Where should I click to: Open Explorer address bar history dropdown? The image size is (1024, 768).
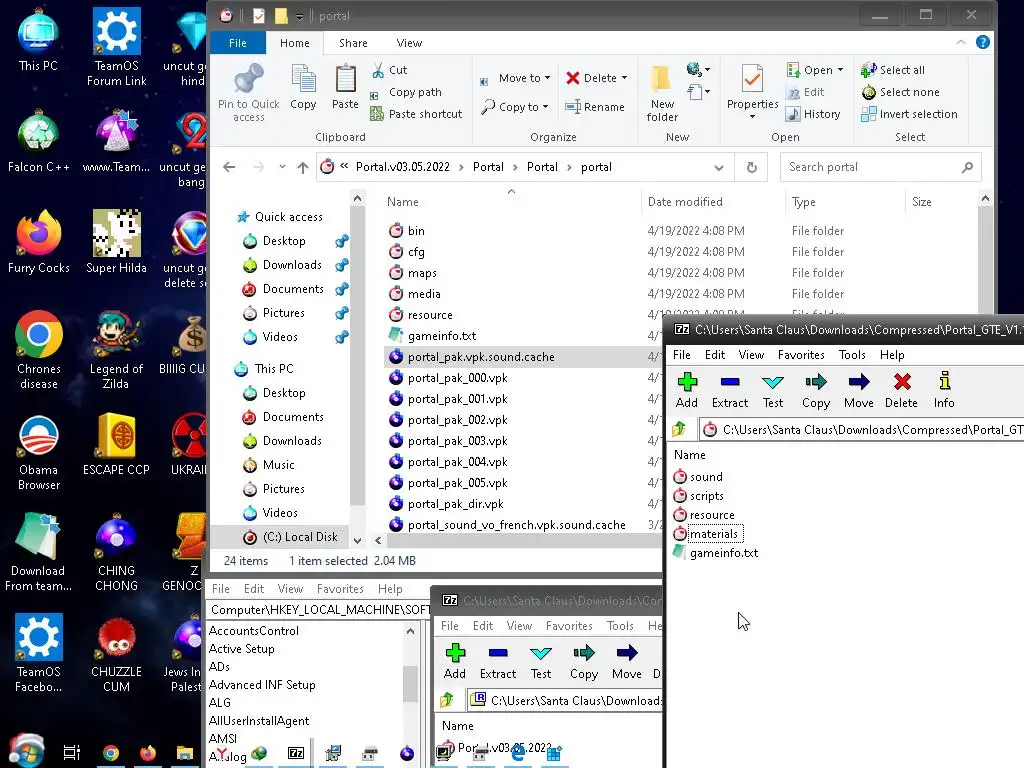[x=719, y=167]
